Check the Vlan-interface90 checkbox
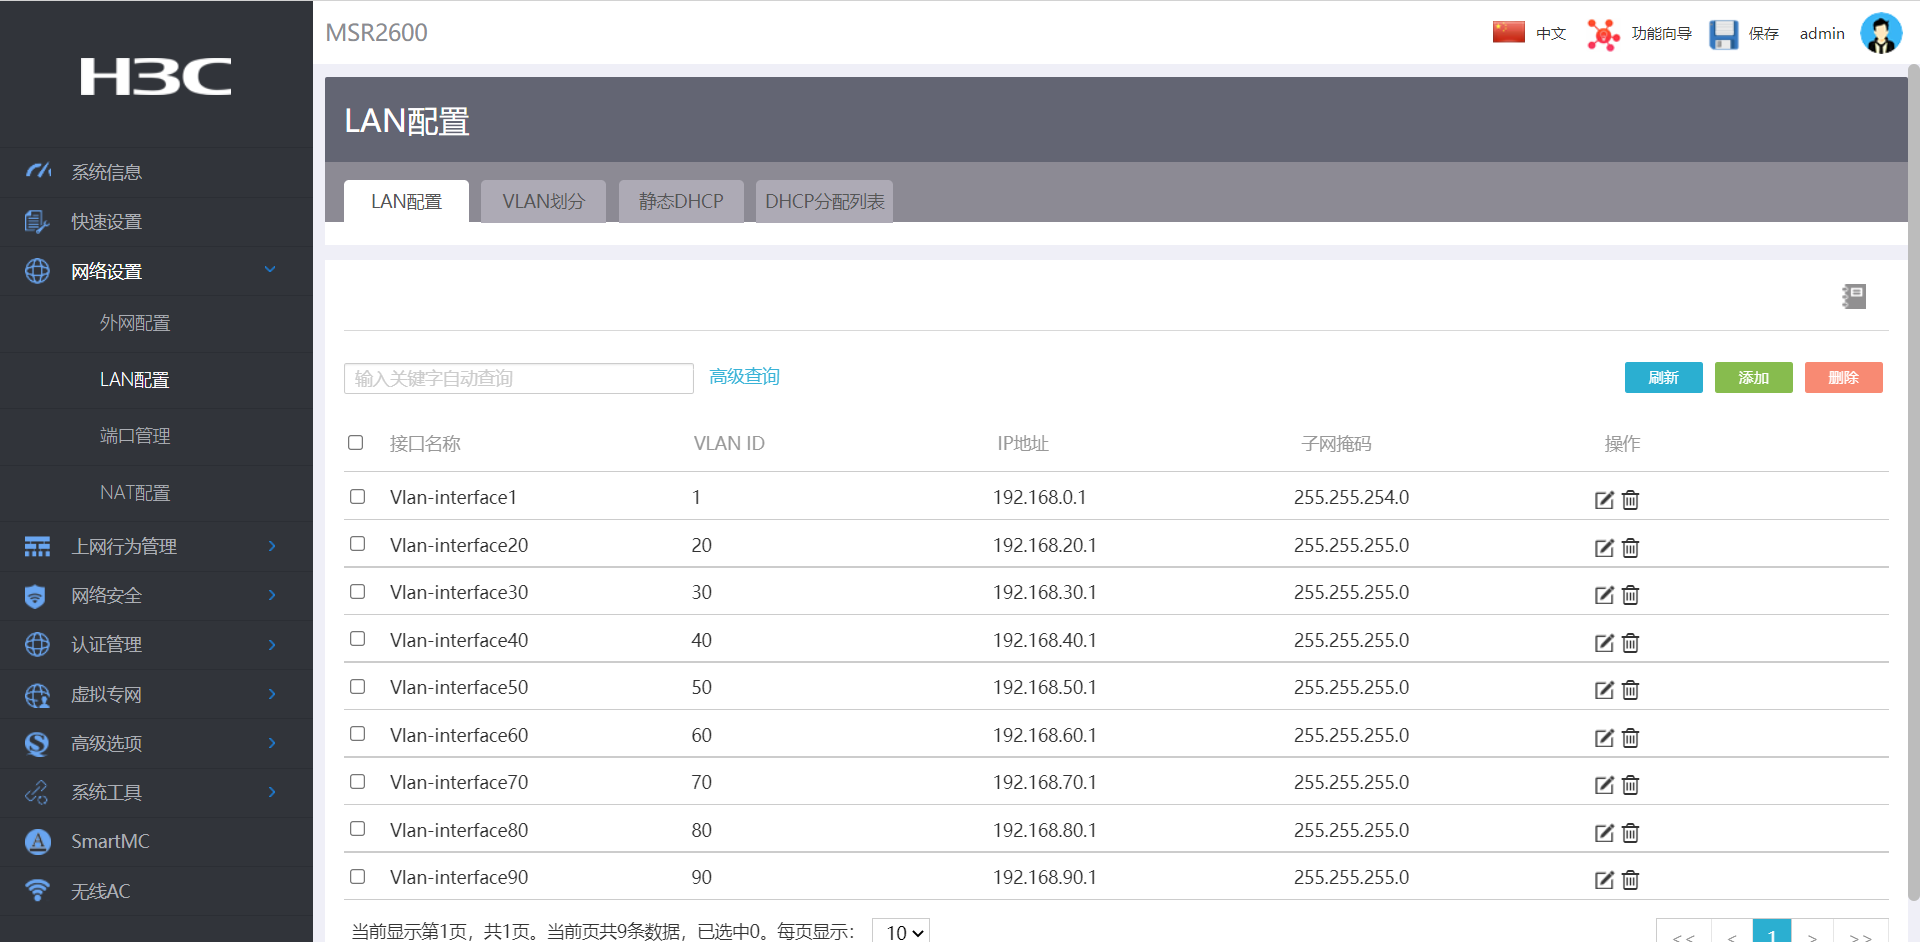This screenshot has width=1920, height=942. click(x=357, y=876)
